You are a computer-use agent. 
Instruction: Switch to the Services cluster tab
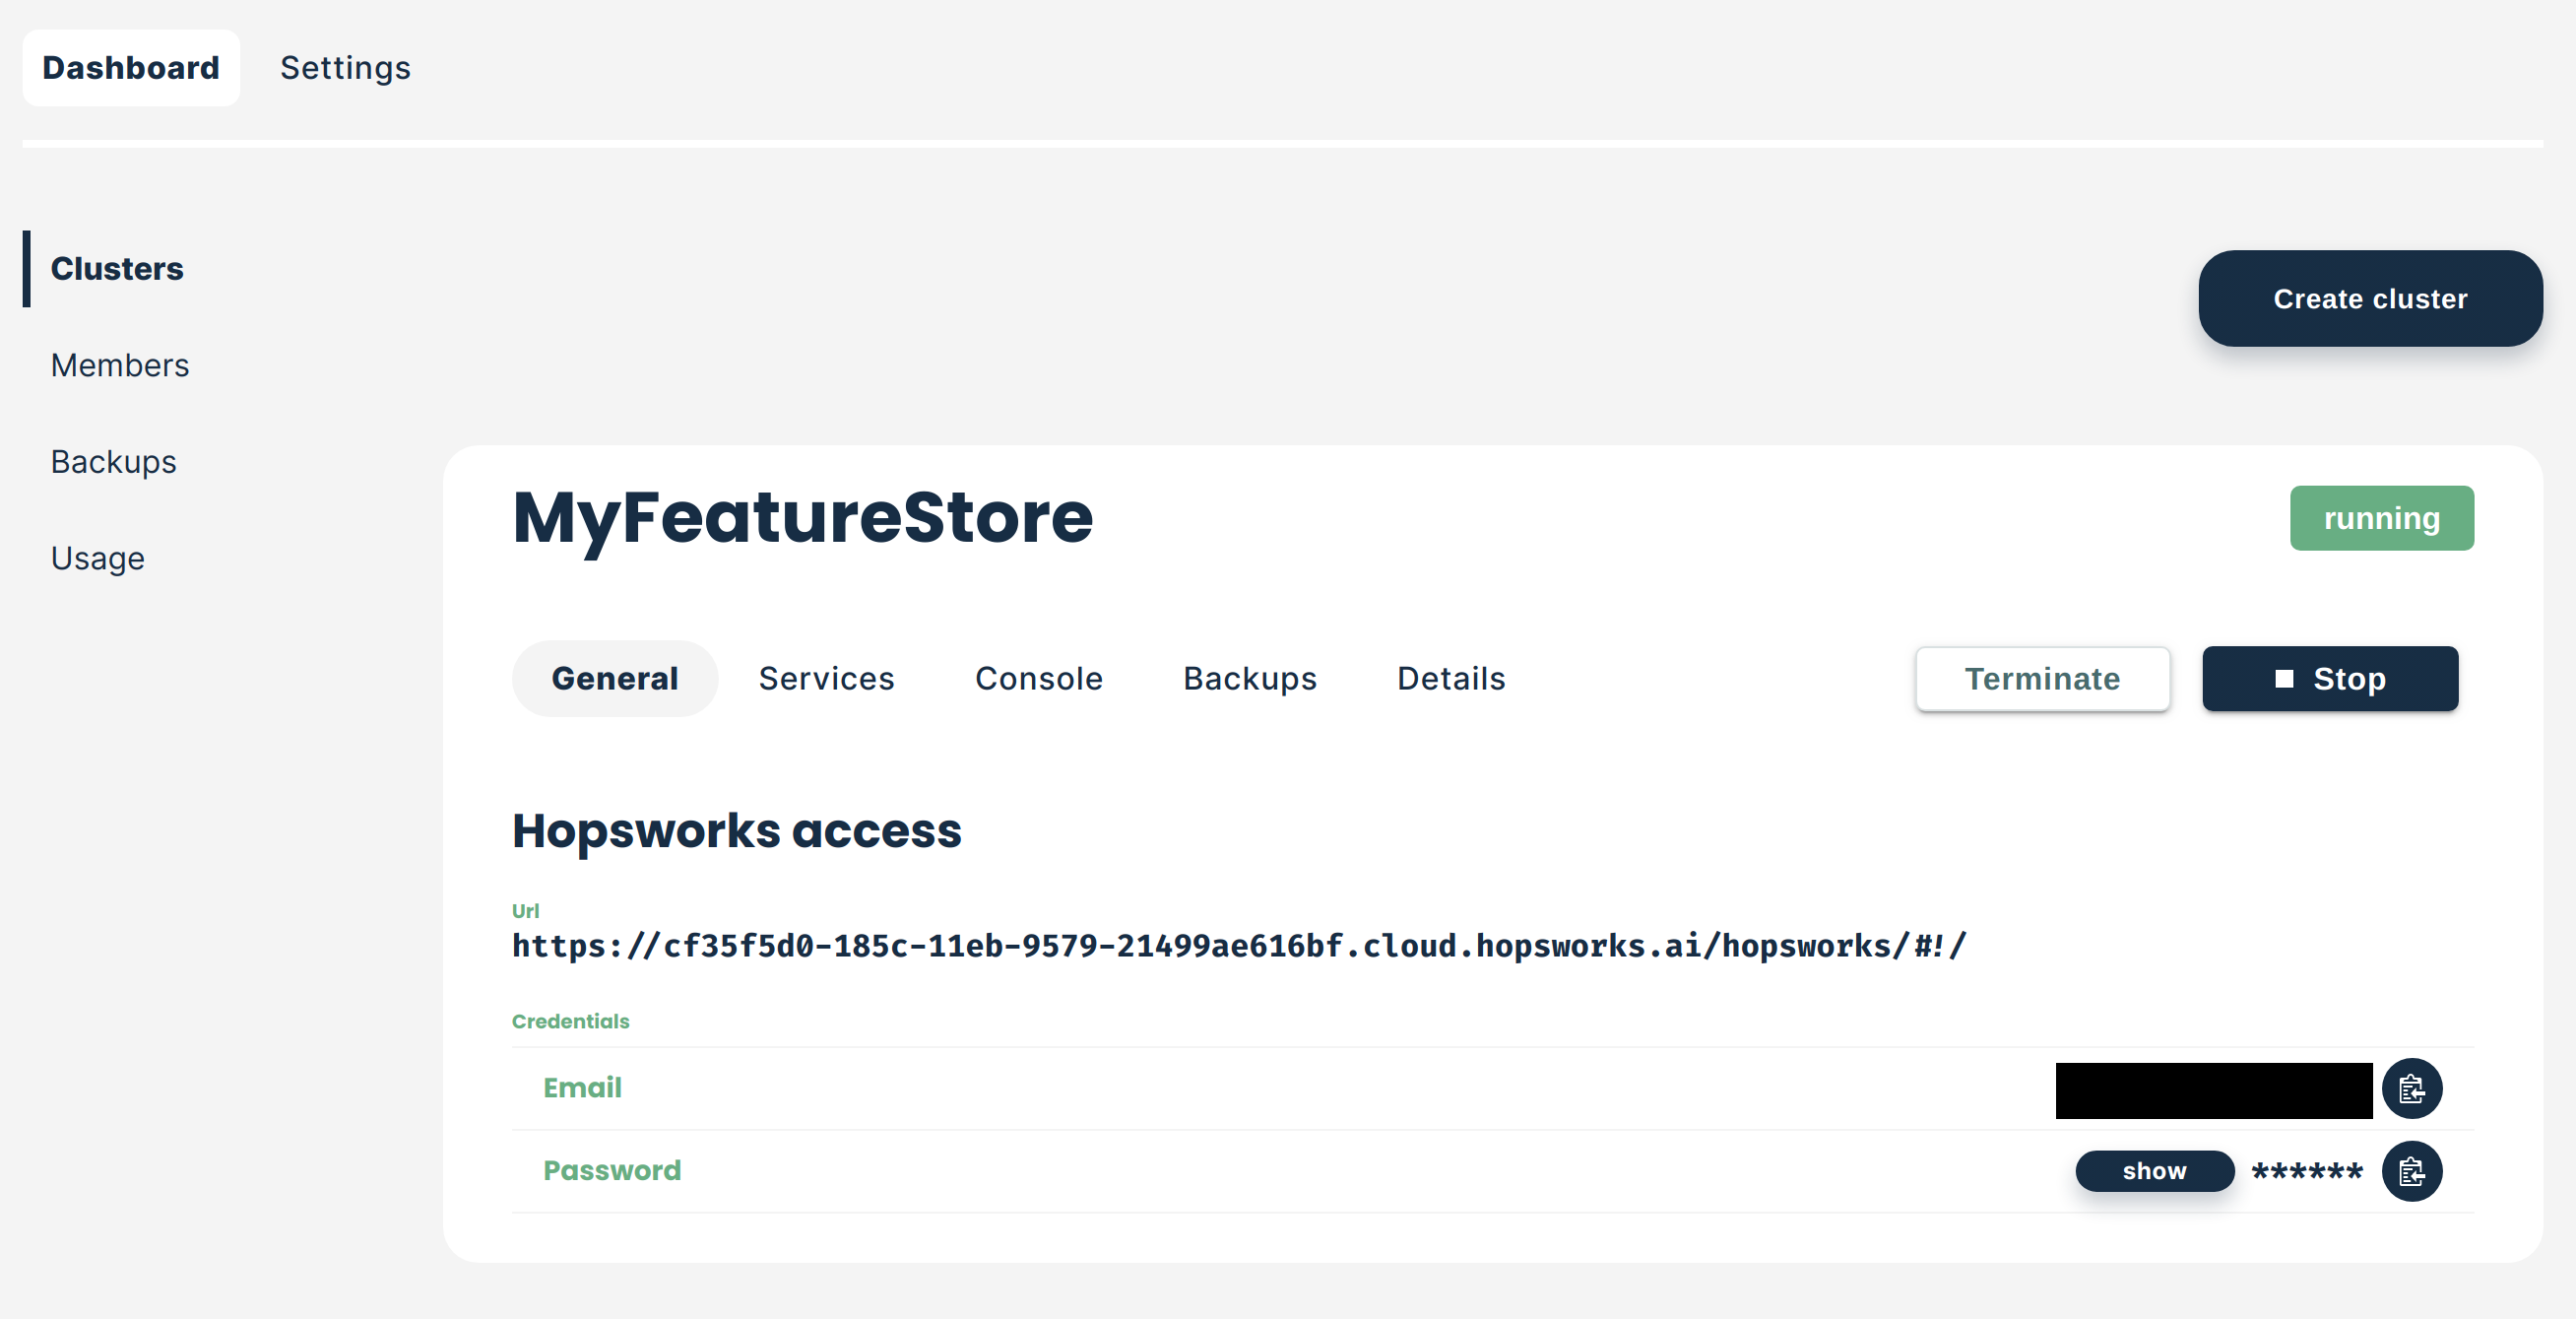click(x=826, y=679)
